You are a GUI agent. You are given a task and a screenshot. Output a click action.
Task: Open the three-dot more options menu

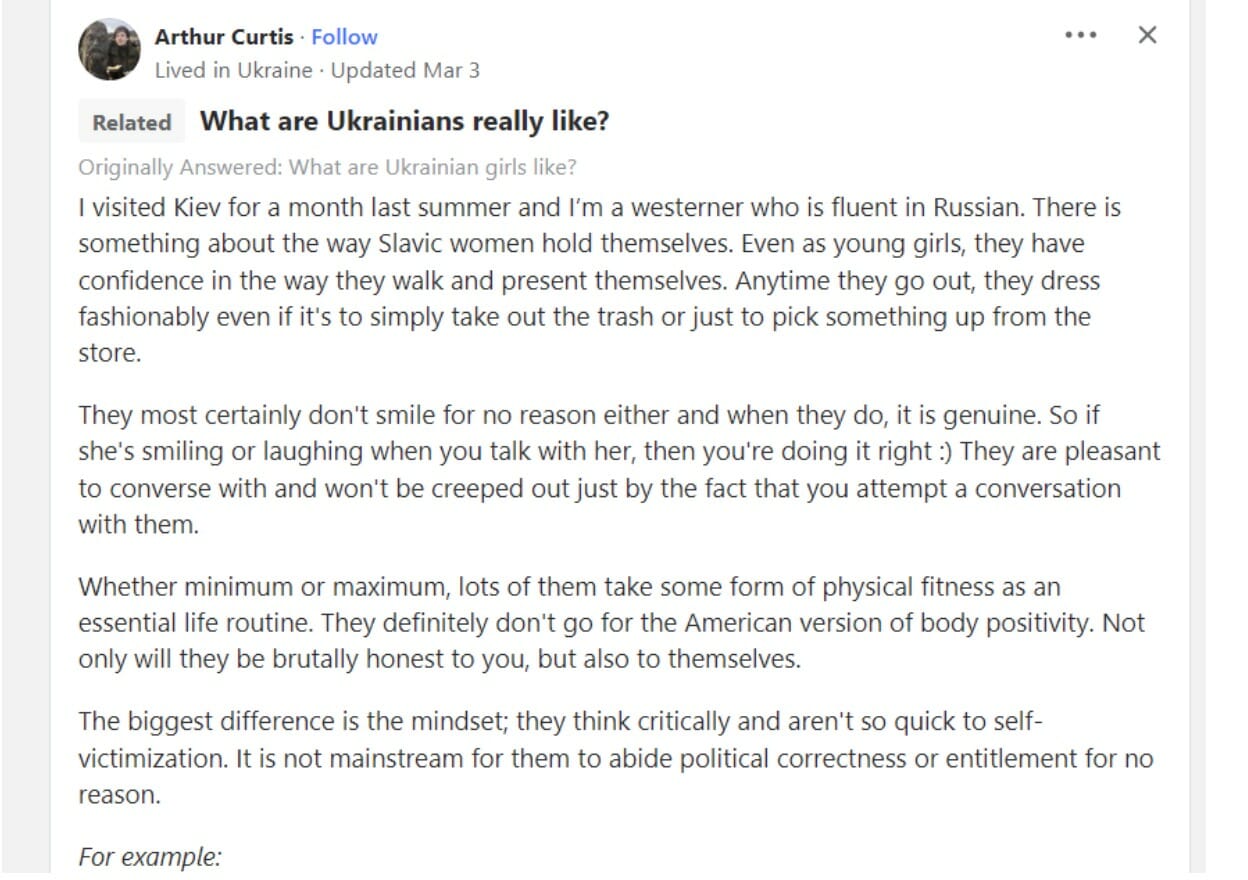1080,35
